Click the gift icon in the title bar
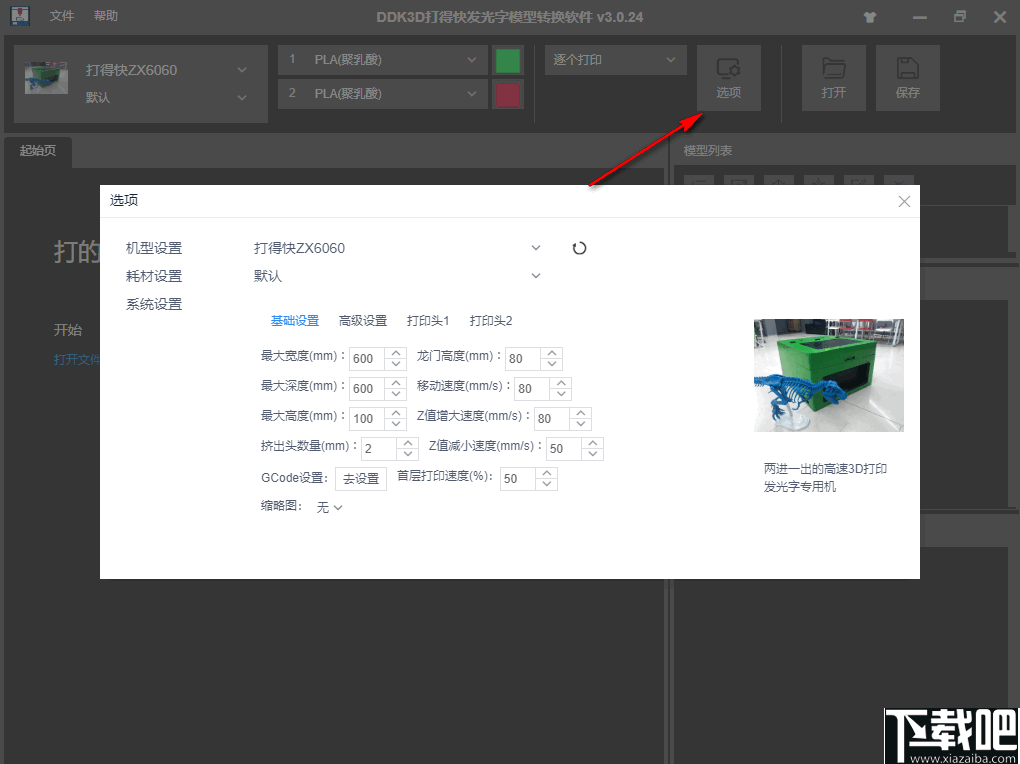1020x764 pixels. (x=869, y=16)
